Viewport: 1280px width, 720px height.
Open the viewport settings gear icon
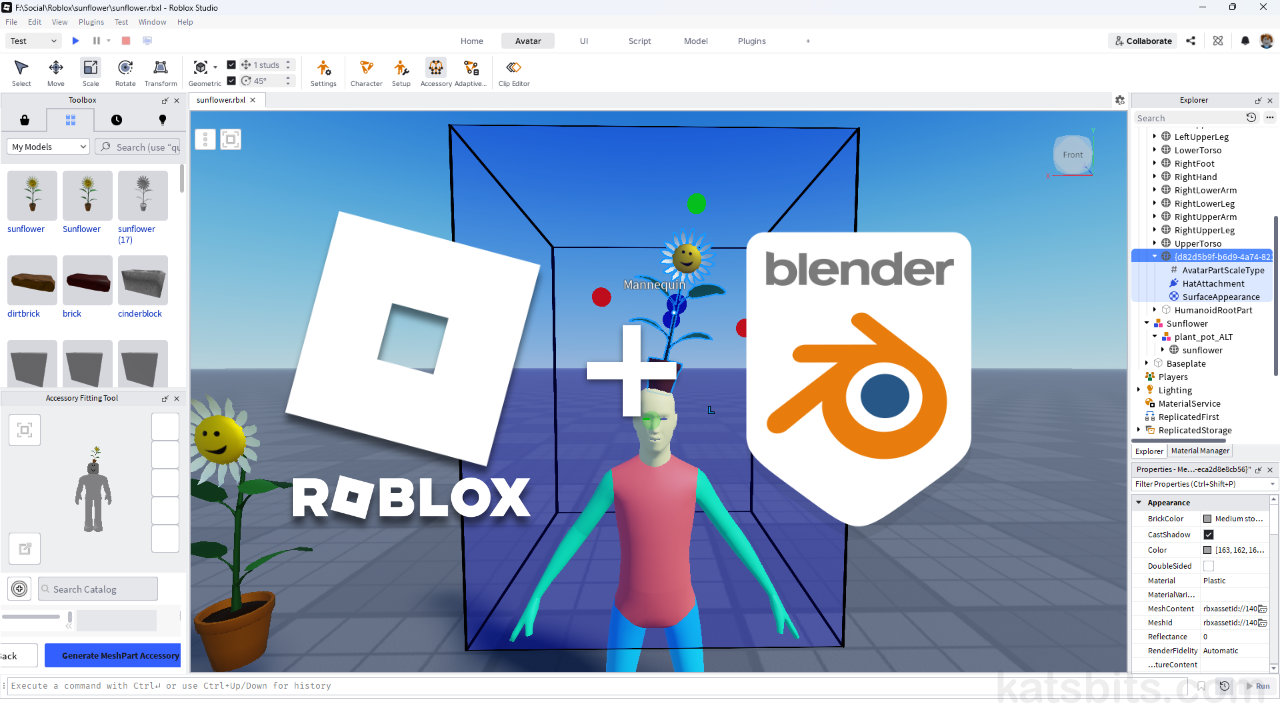point(1120,100)
